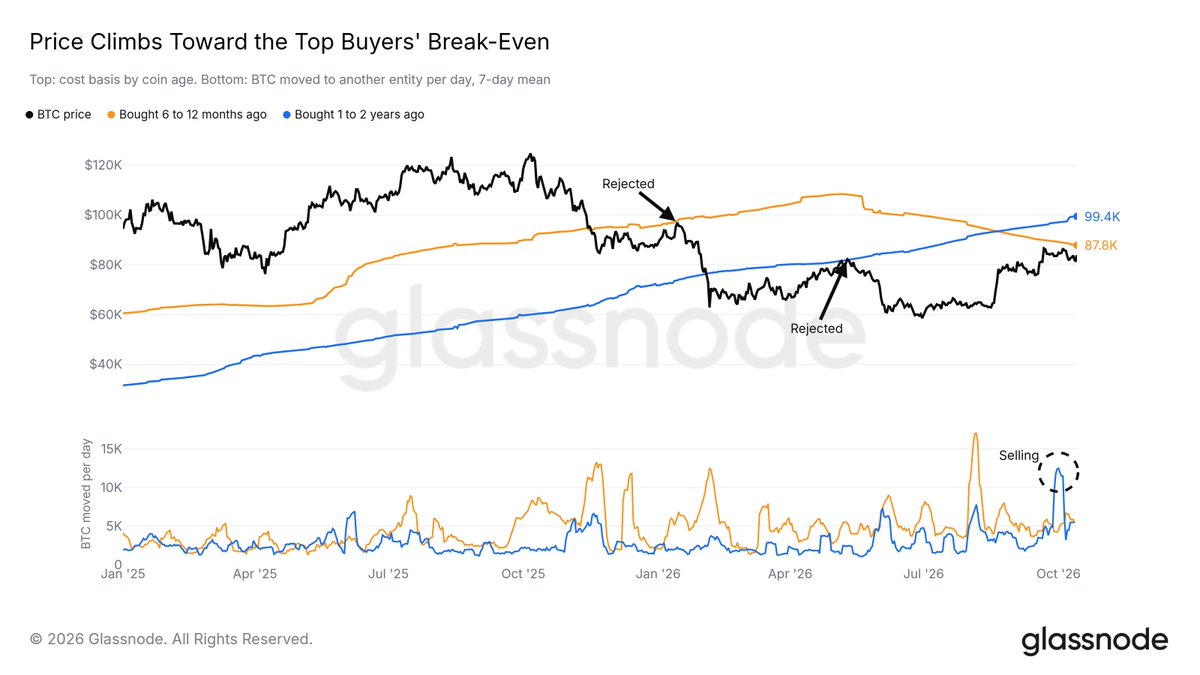This screenshot has width=1200, height=675.
Task: Click the orange legend dot for 6–12 months
Action: pos(110,115)
